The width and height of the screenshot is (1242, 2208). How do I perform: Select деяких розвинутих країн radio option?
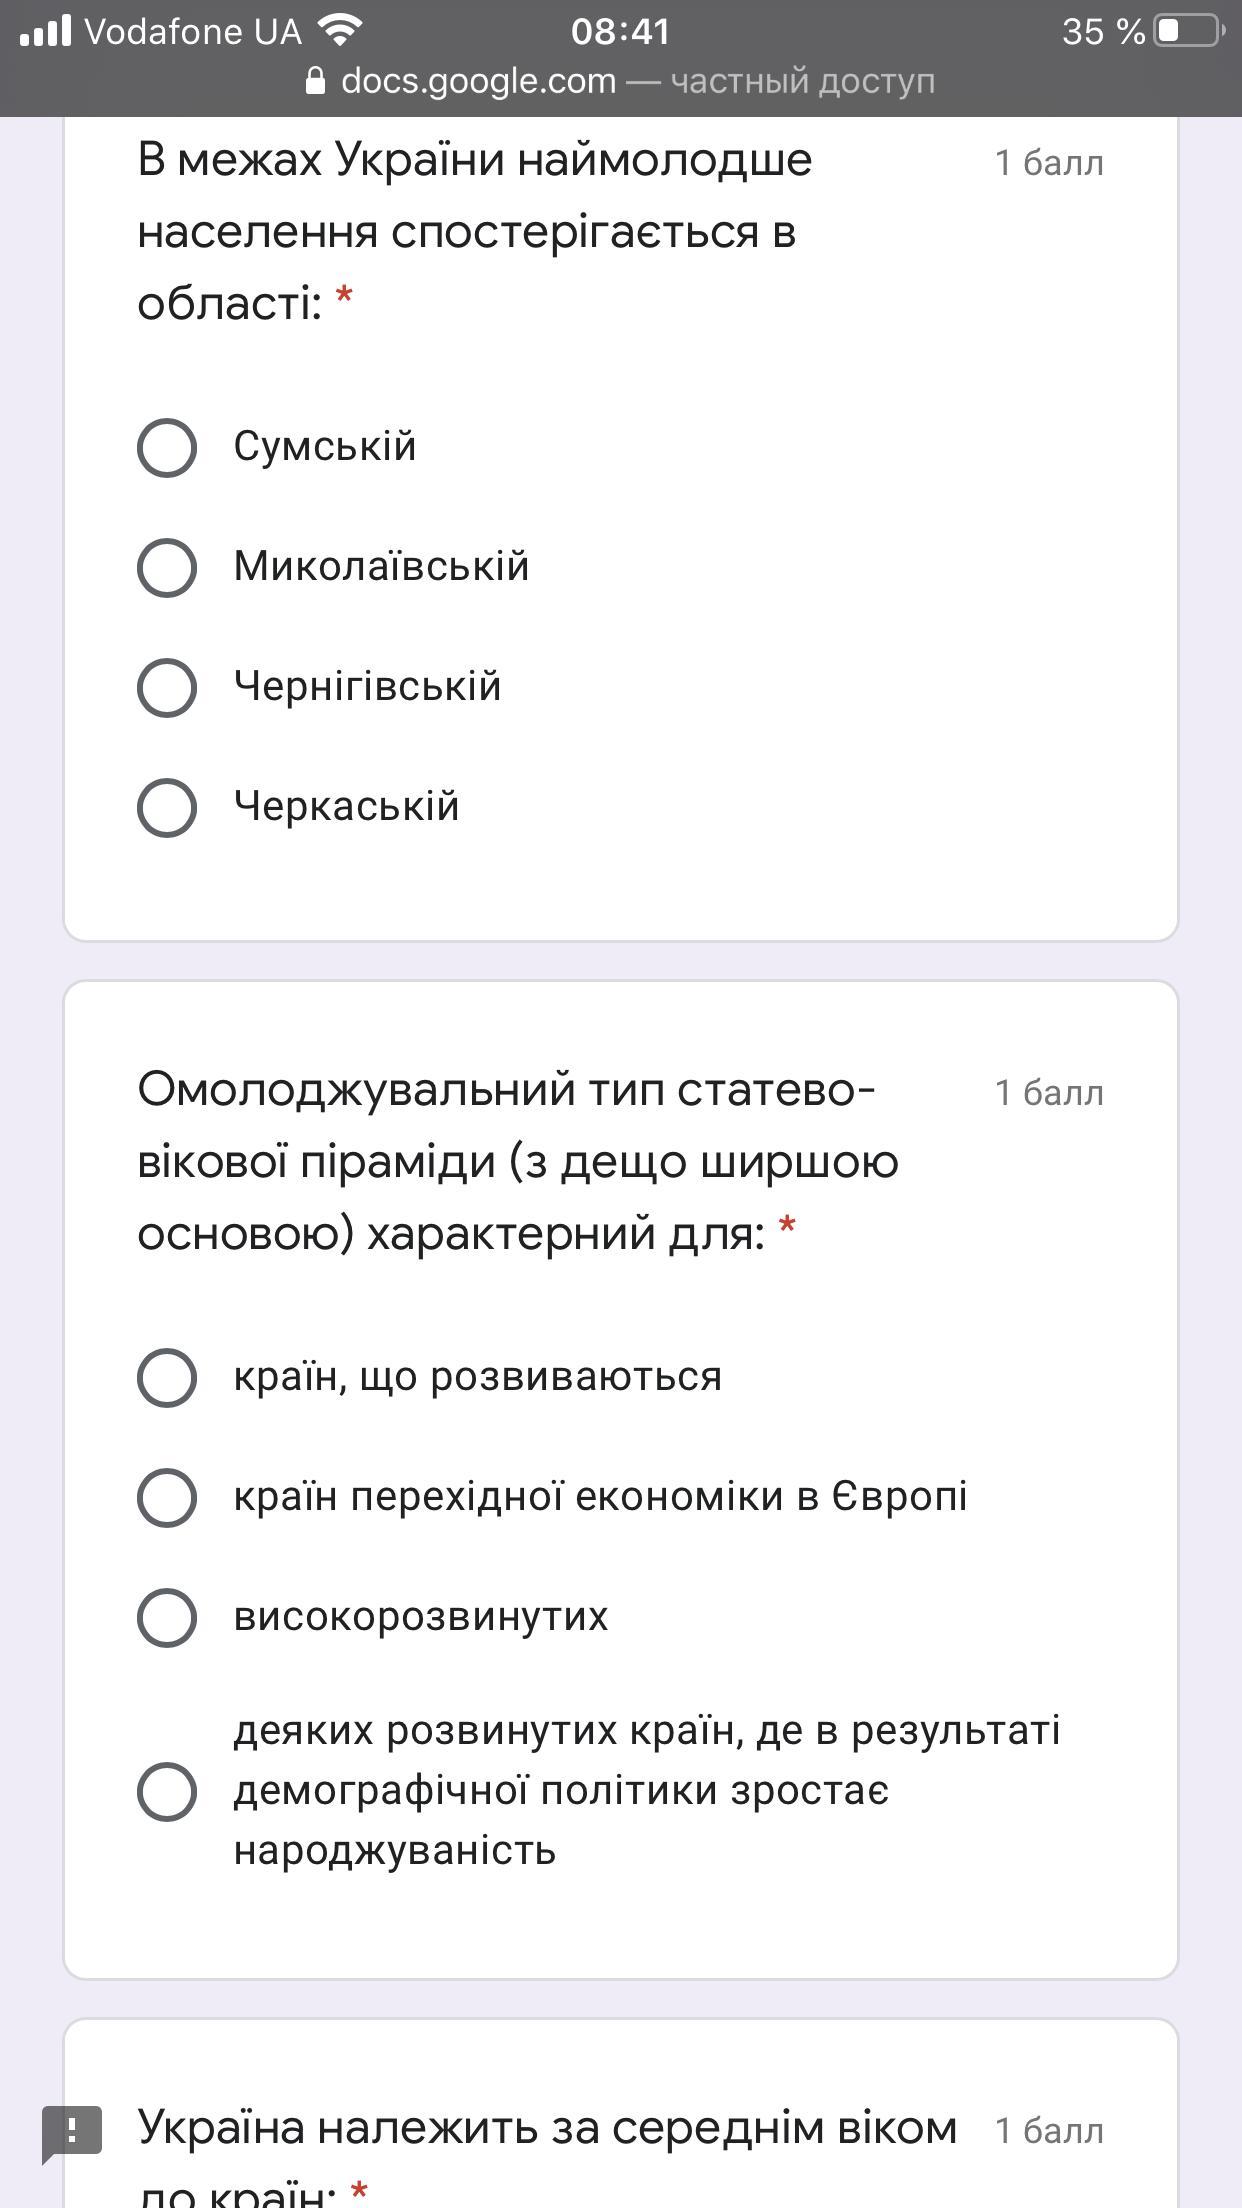166,1791
